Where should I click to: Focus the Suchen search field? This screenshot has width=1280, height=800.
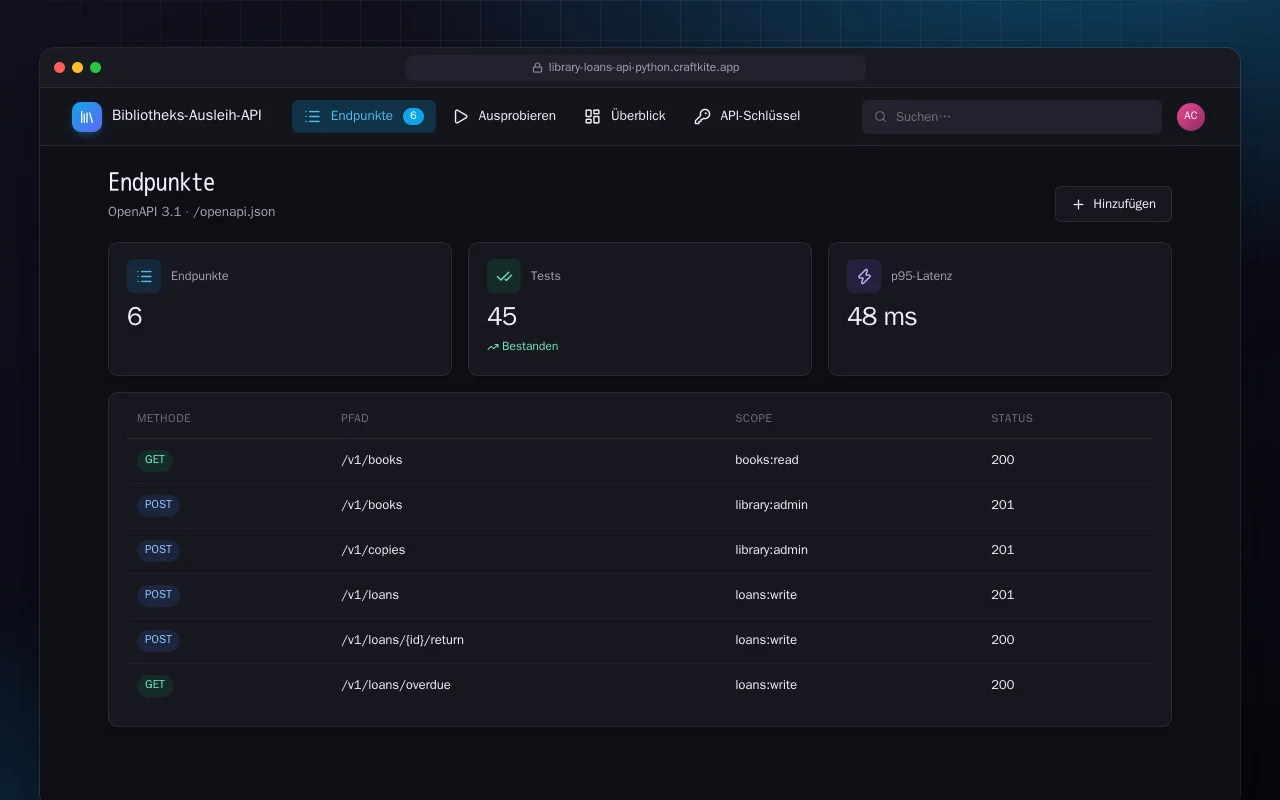(1012, 117)
